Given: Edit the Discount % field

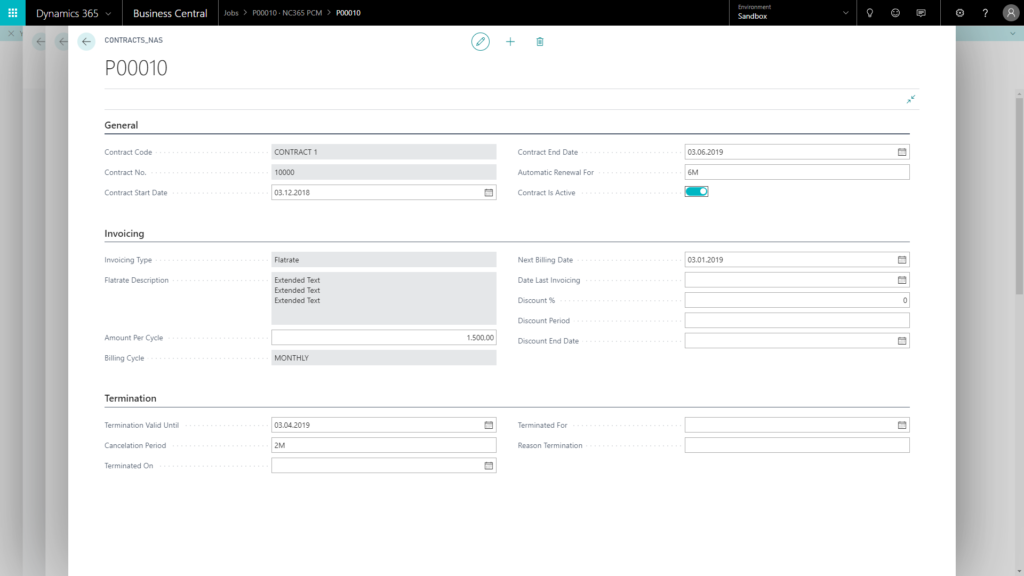Looking at the screenshot, I should (797, 300).
